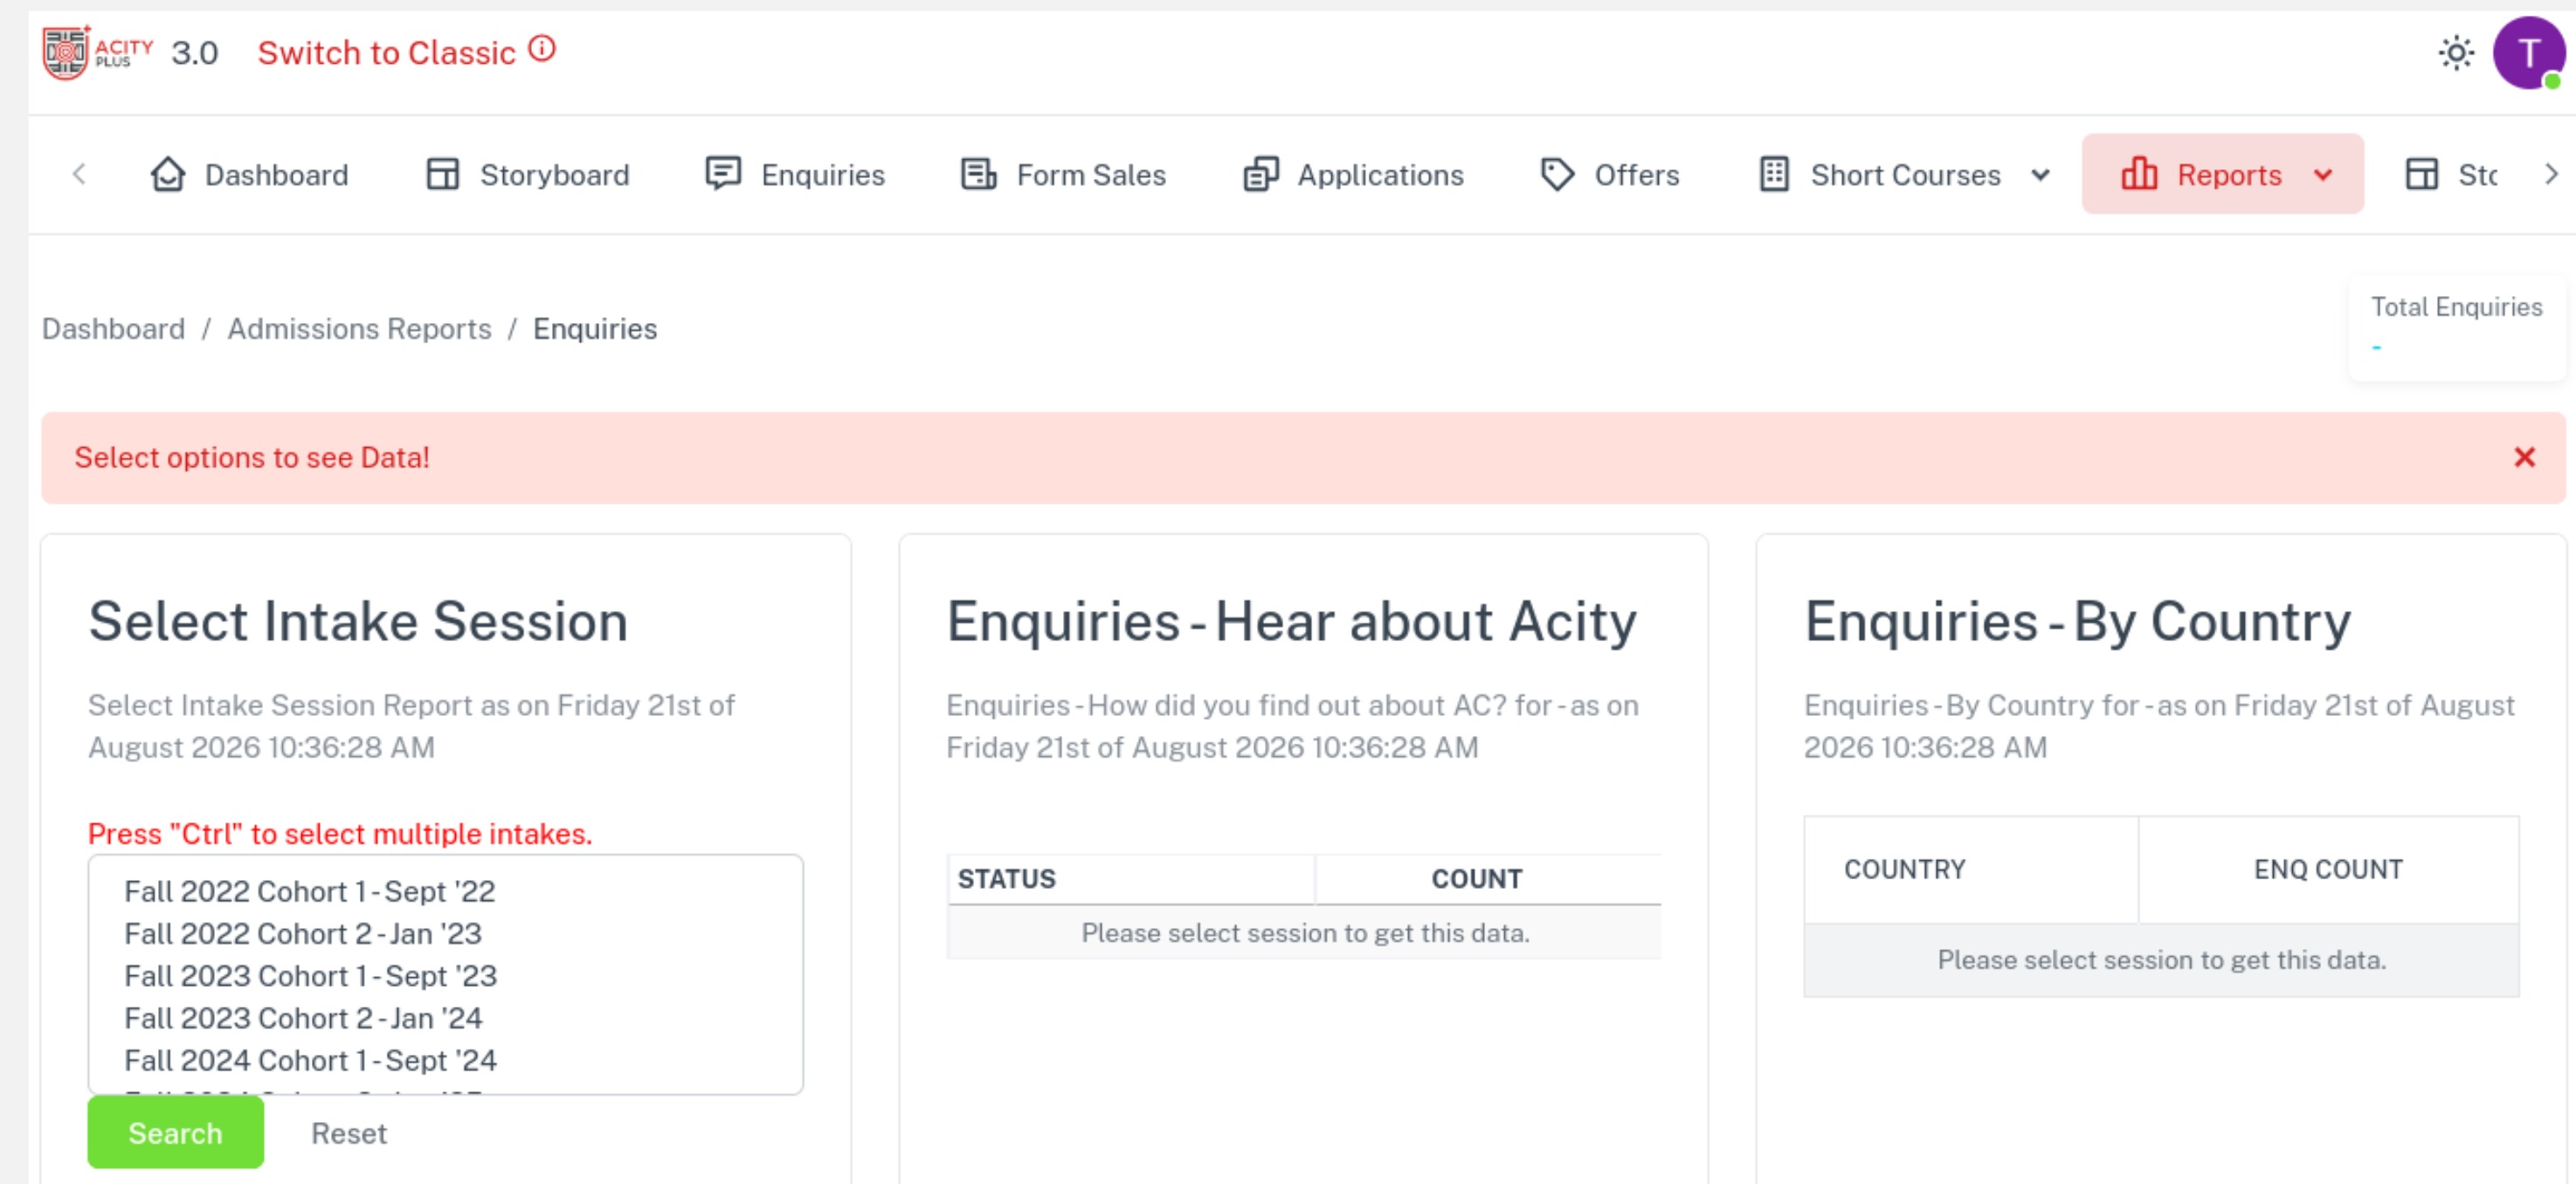This screenshot has width=2576, height=1184.
Task: Select Fall 2023 Cohort 1 - Sept '23
Action: [x=310, y=975]
